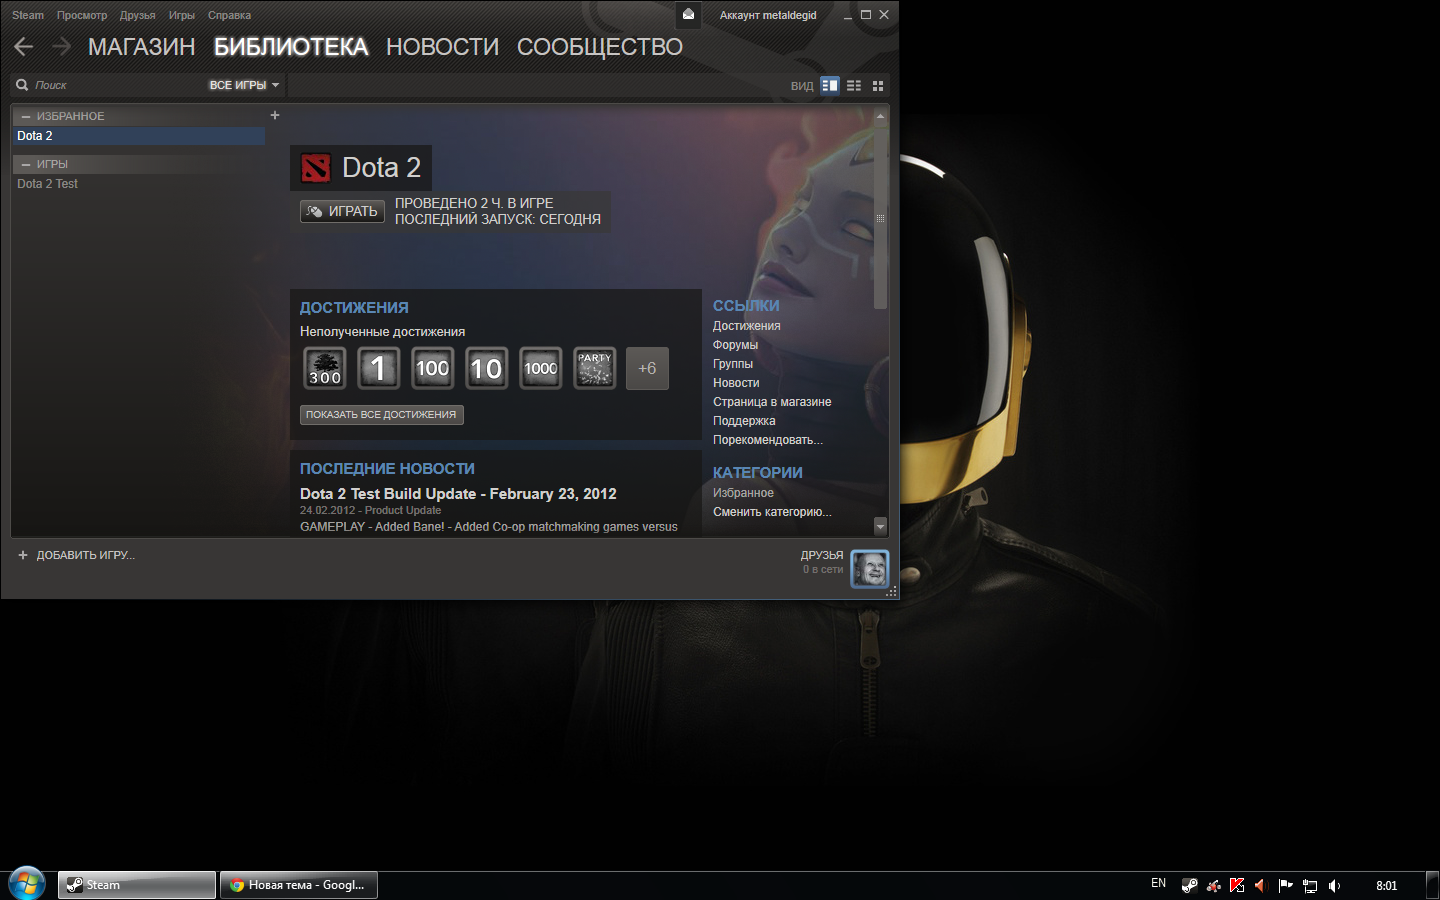Switch to detail view icon
Viewport: 1440px width, 900px height.
click(830, 85)
